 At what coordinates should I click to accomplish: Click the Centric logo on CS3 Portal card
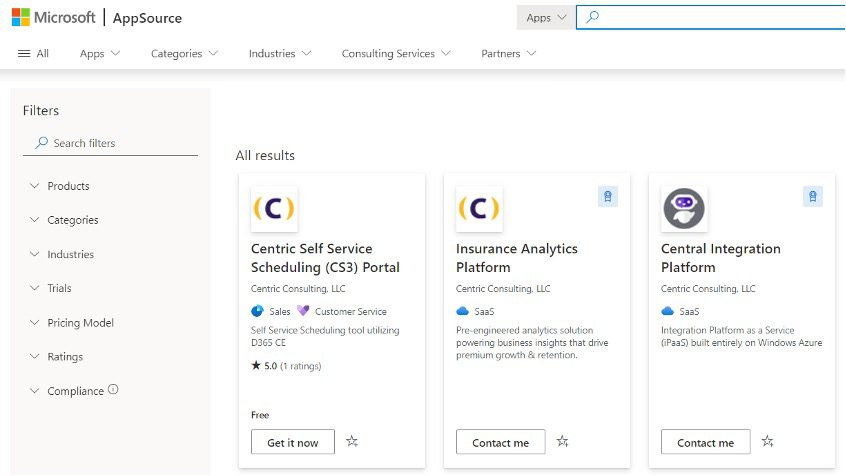274,208
